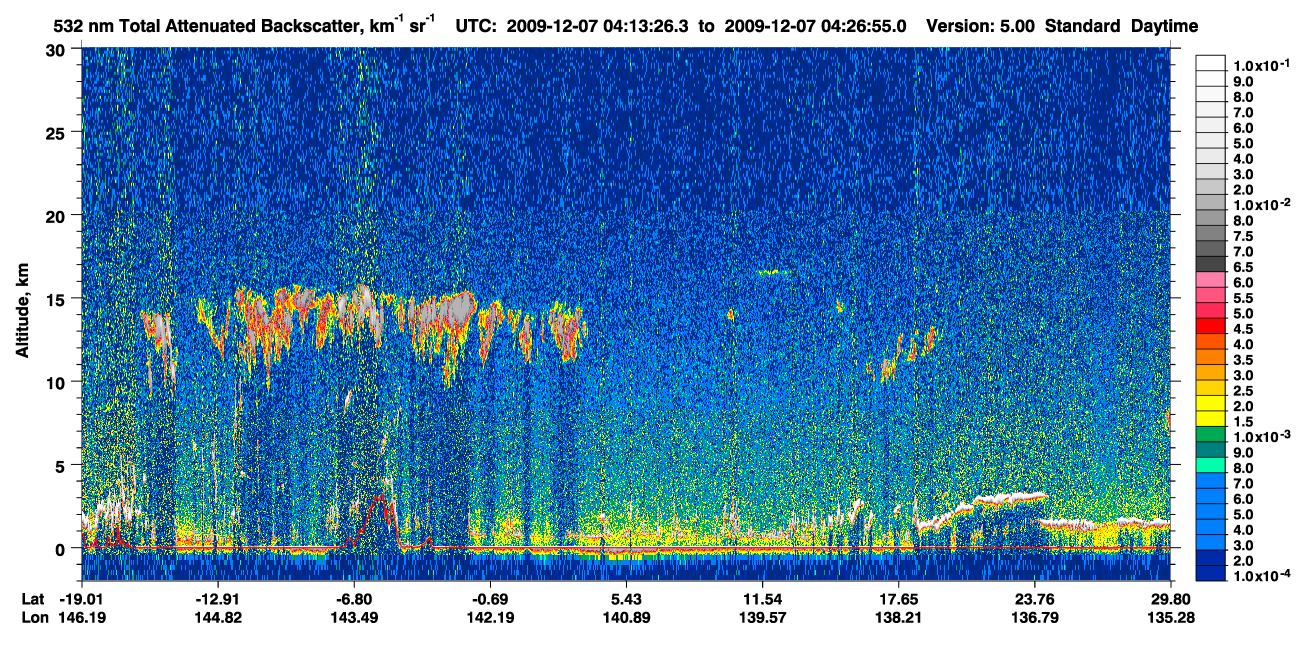Click the colorbar label '3.5'
Image resolution: width=1300 pixels, height=667 pixels.
(x=1244, y=360)
